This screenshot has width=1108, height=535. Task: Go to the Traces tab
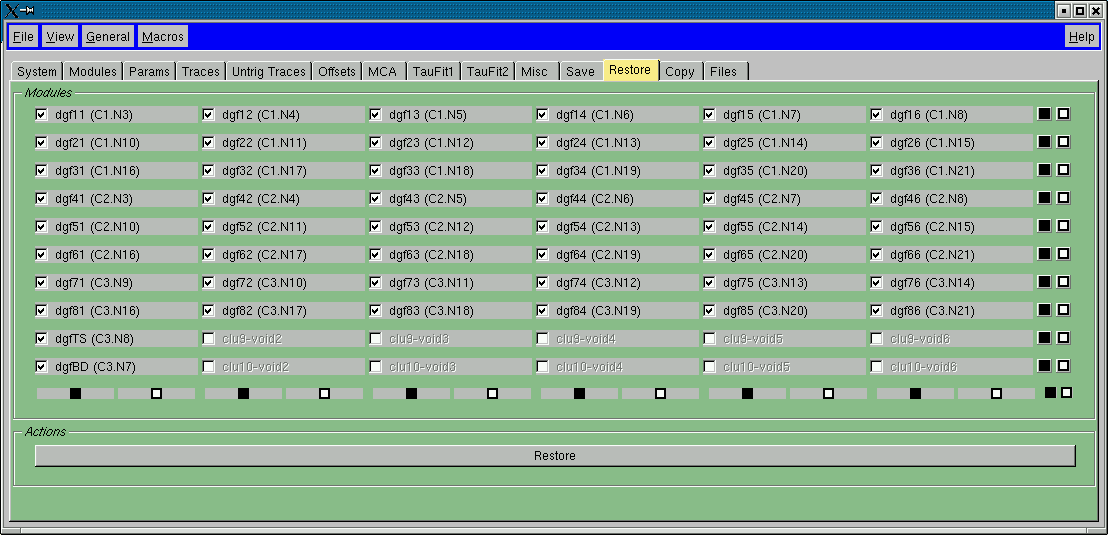point(201,71)
